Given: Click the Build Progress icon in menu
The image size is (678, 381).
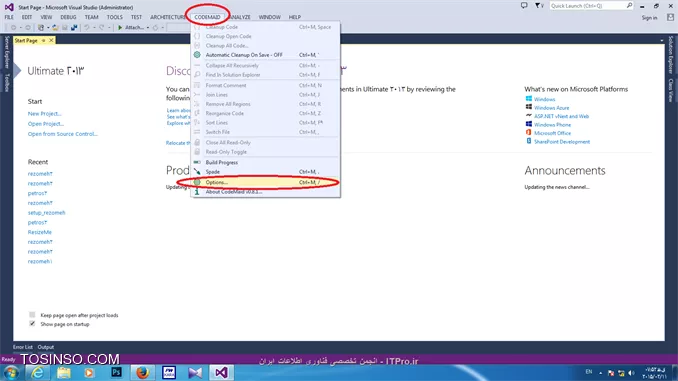Looking at the screenshot, I should (x=197, y=162).
